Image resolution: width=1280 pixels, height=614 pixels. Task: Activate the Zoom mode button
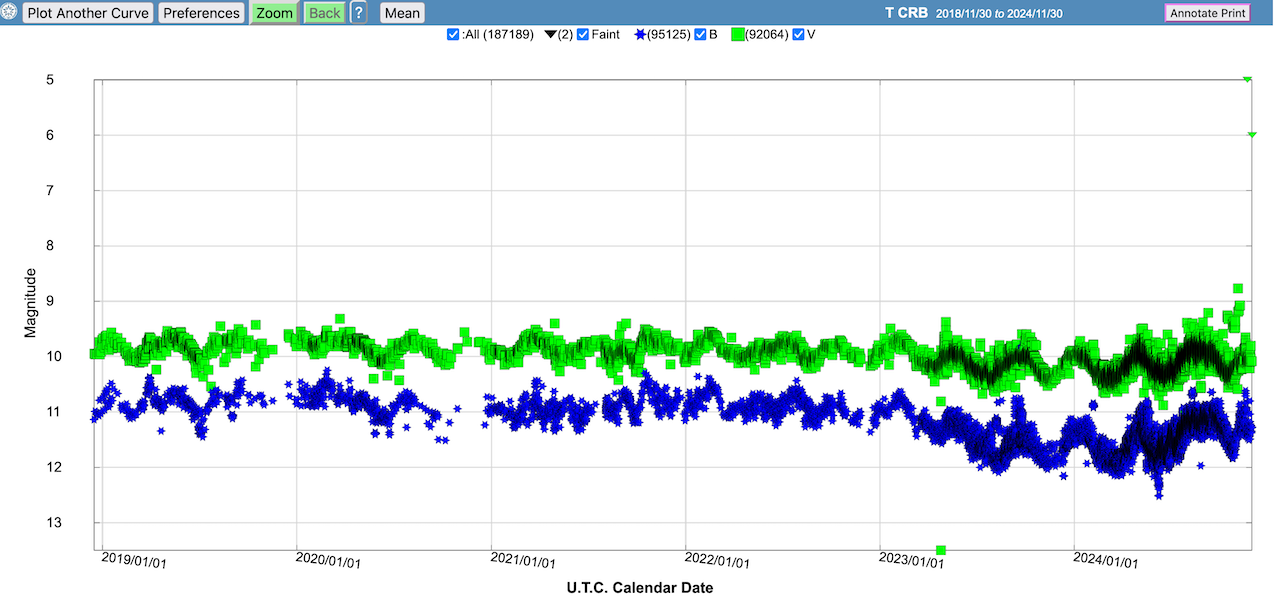click(x=274, y=13)
